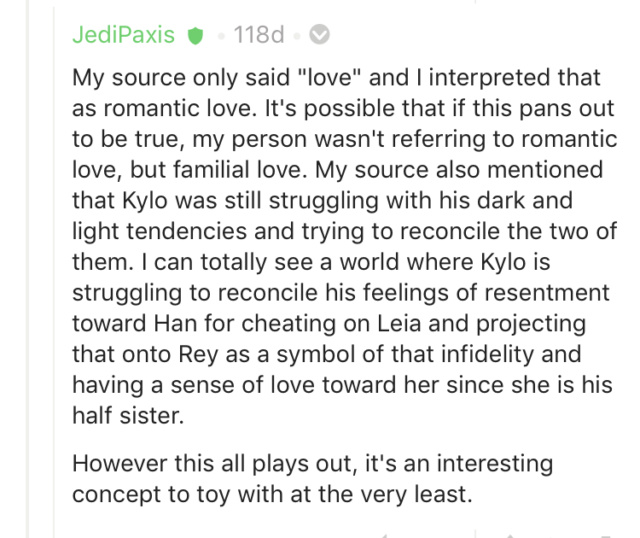The height and width of the screenshot is (538, 640).
Task: Click the partially visible reply arrow icon
Action: pos(384,535)
